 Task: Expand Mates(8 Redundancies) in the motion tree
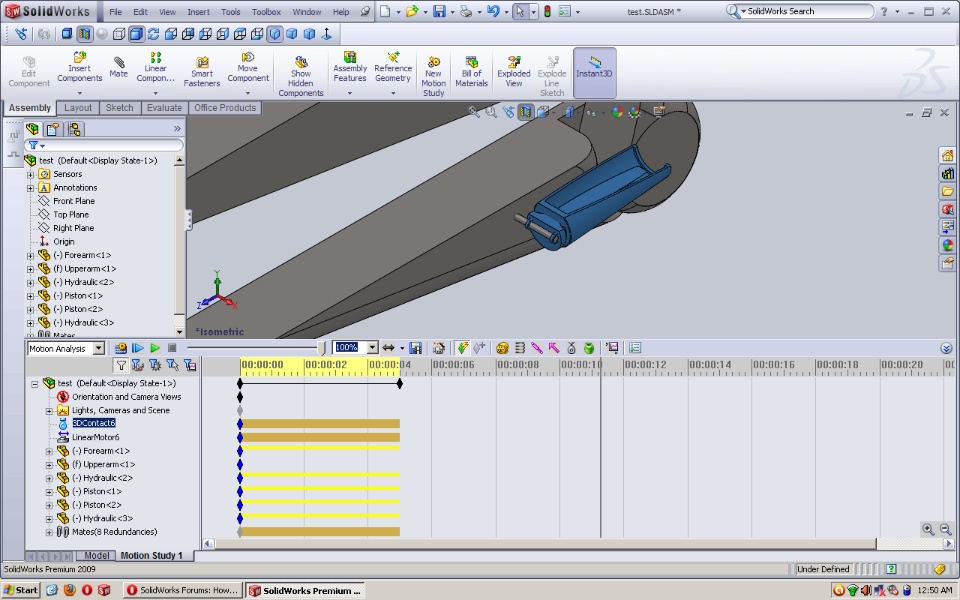point(50,532)
